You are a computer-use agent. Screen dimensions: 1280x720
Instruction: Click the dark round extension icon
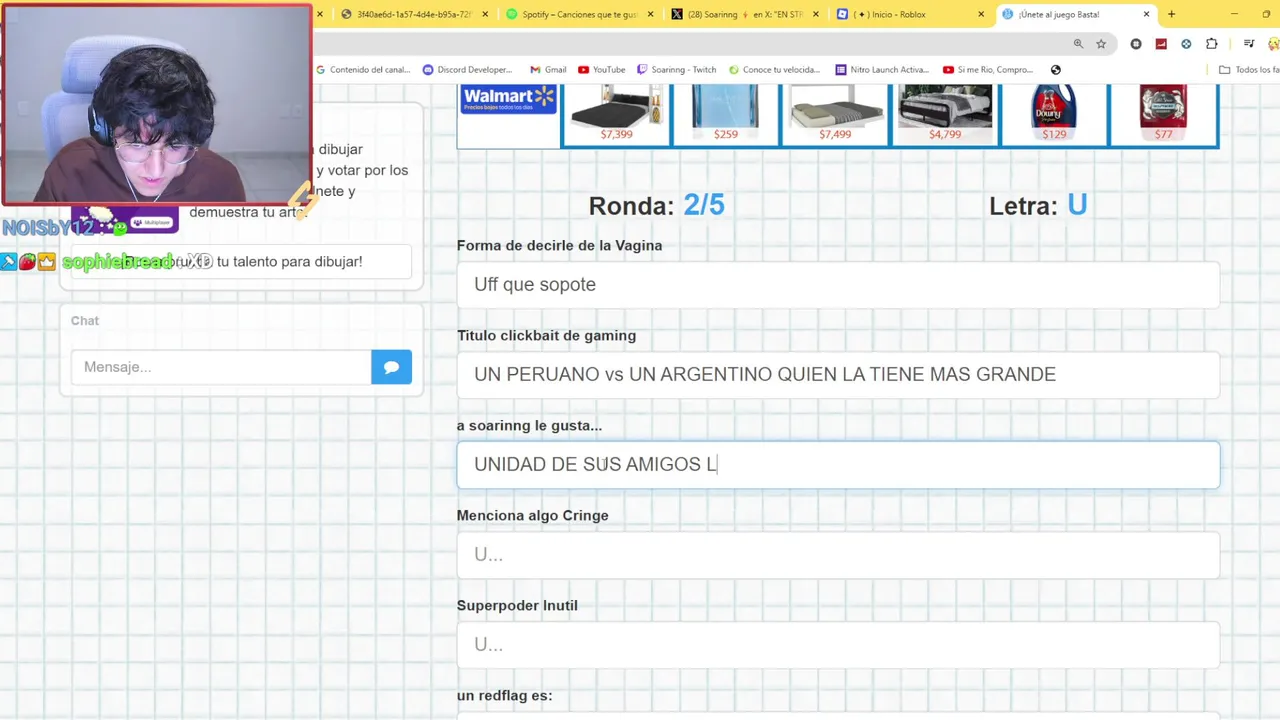pos(1136,44)
